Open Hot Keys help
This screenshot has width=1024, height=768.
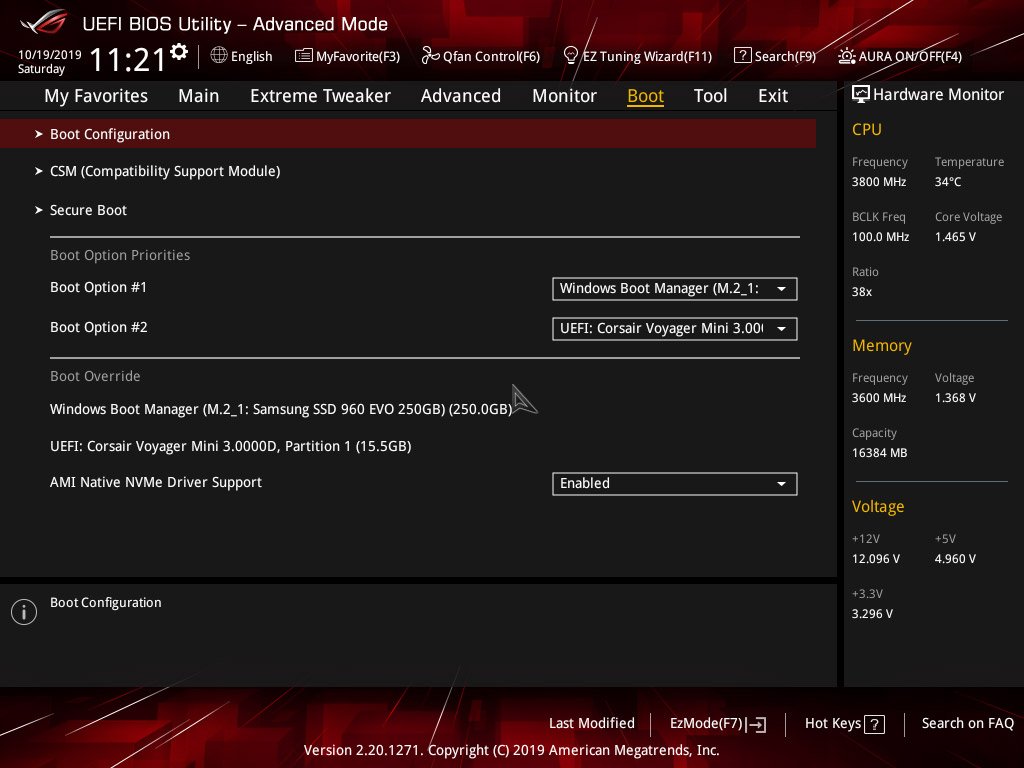(833, 724)
